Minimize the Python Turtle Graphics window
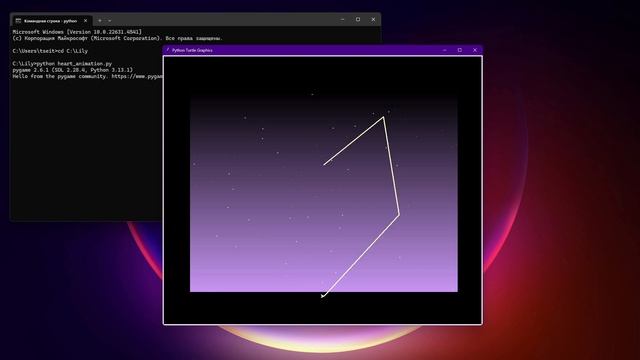This screenshot has height=360, width=640. 444,50
